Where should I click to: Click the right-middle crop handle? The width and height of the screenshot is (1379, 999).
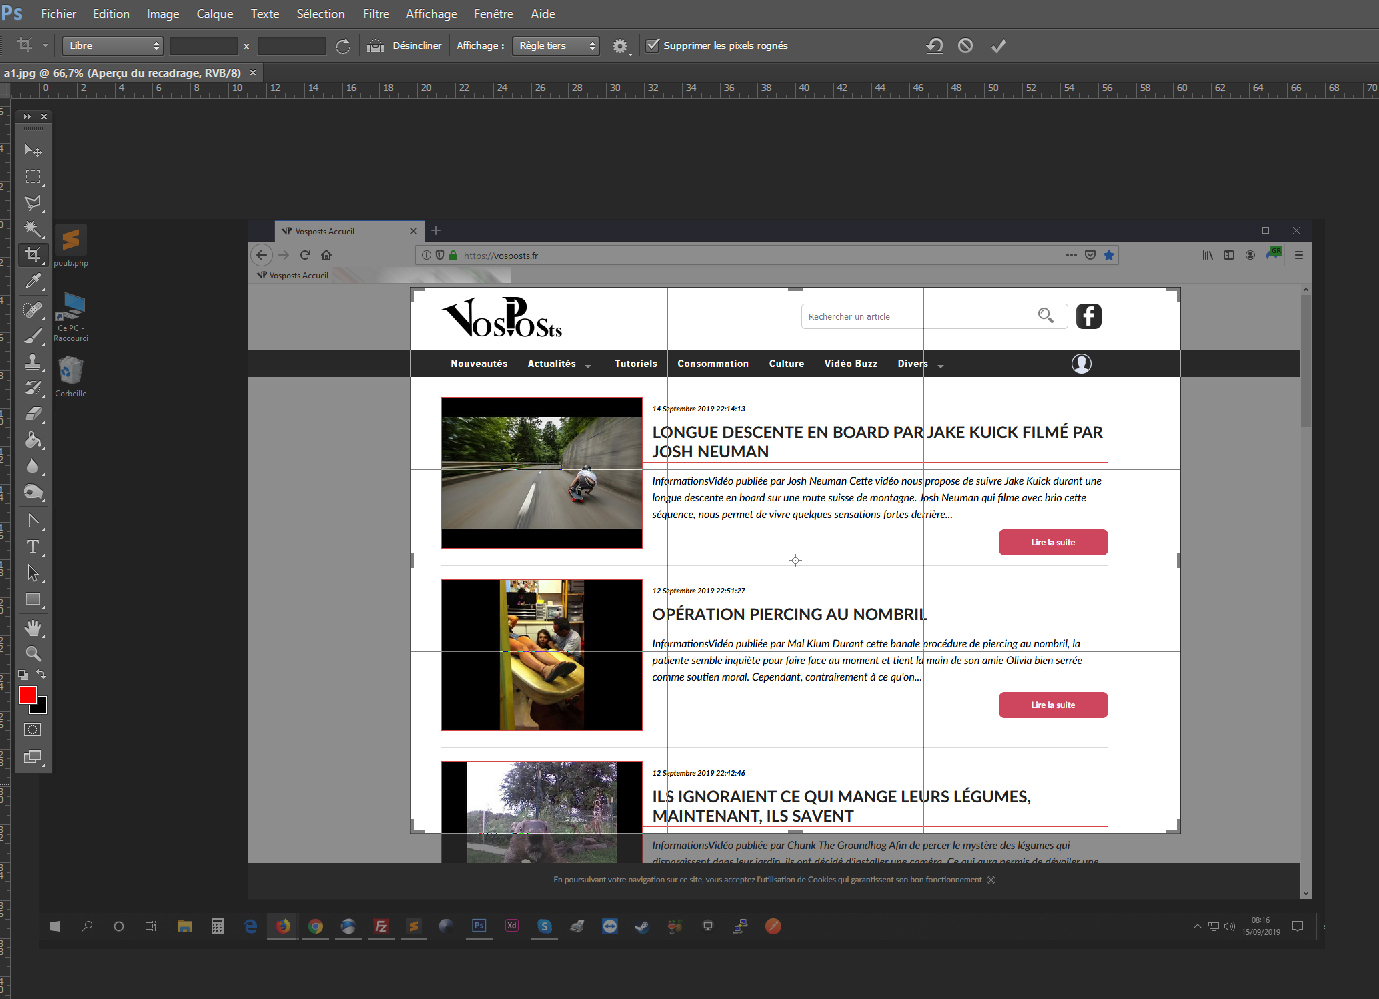(x=1179, y=561)
